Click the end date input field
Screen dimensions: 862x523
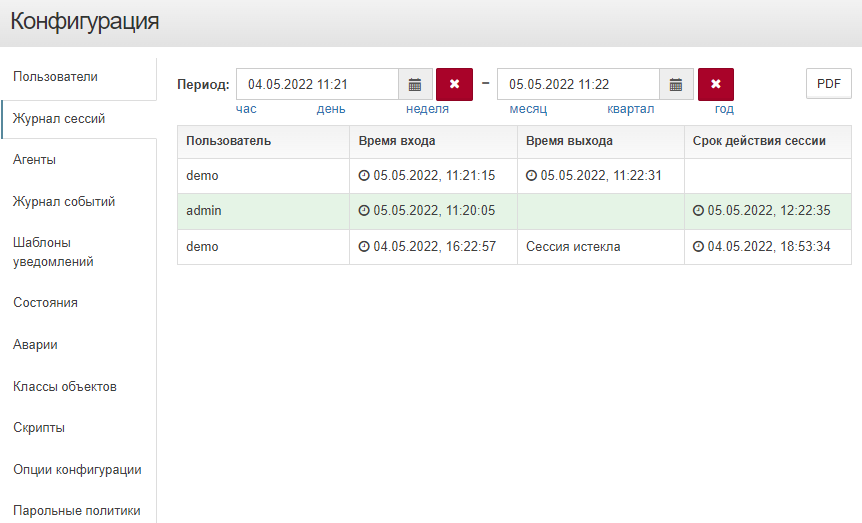(x=578, y=84)
